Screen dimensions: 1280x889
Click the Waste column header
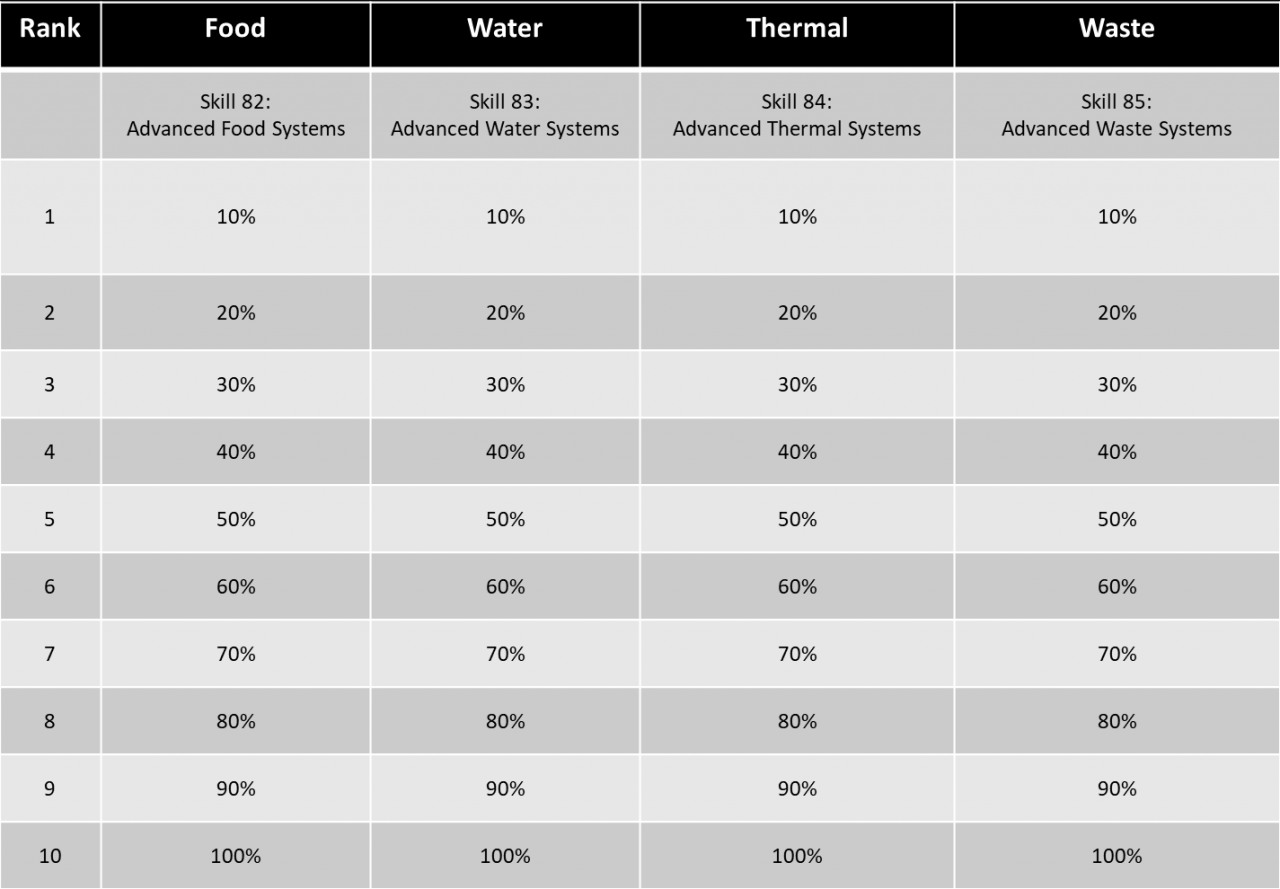[1117, 28]
